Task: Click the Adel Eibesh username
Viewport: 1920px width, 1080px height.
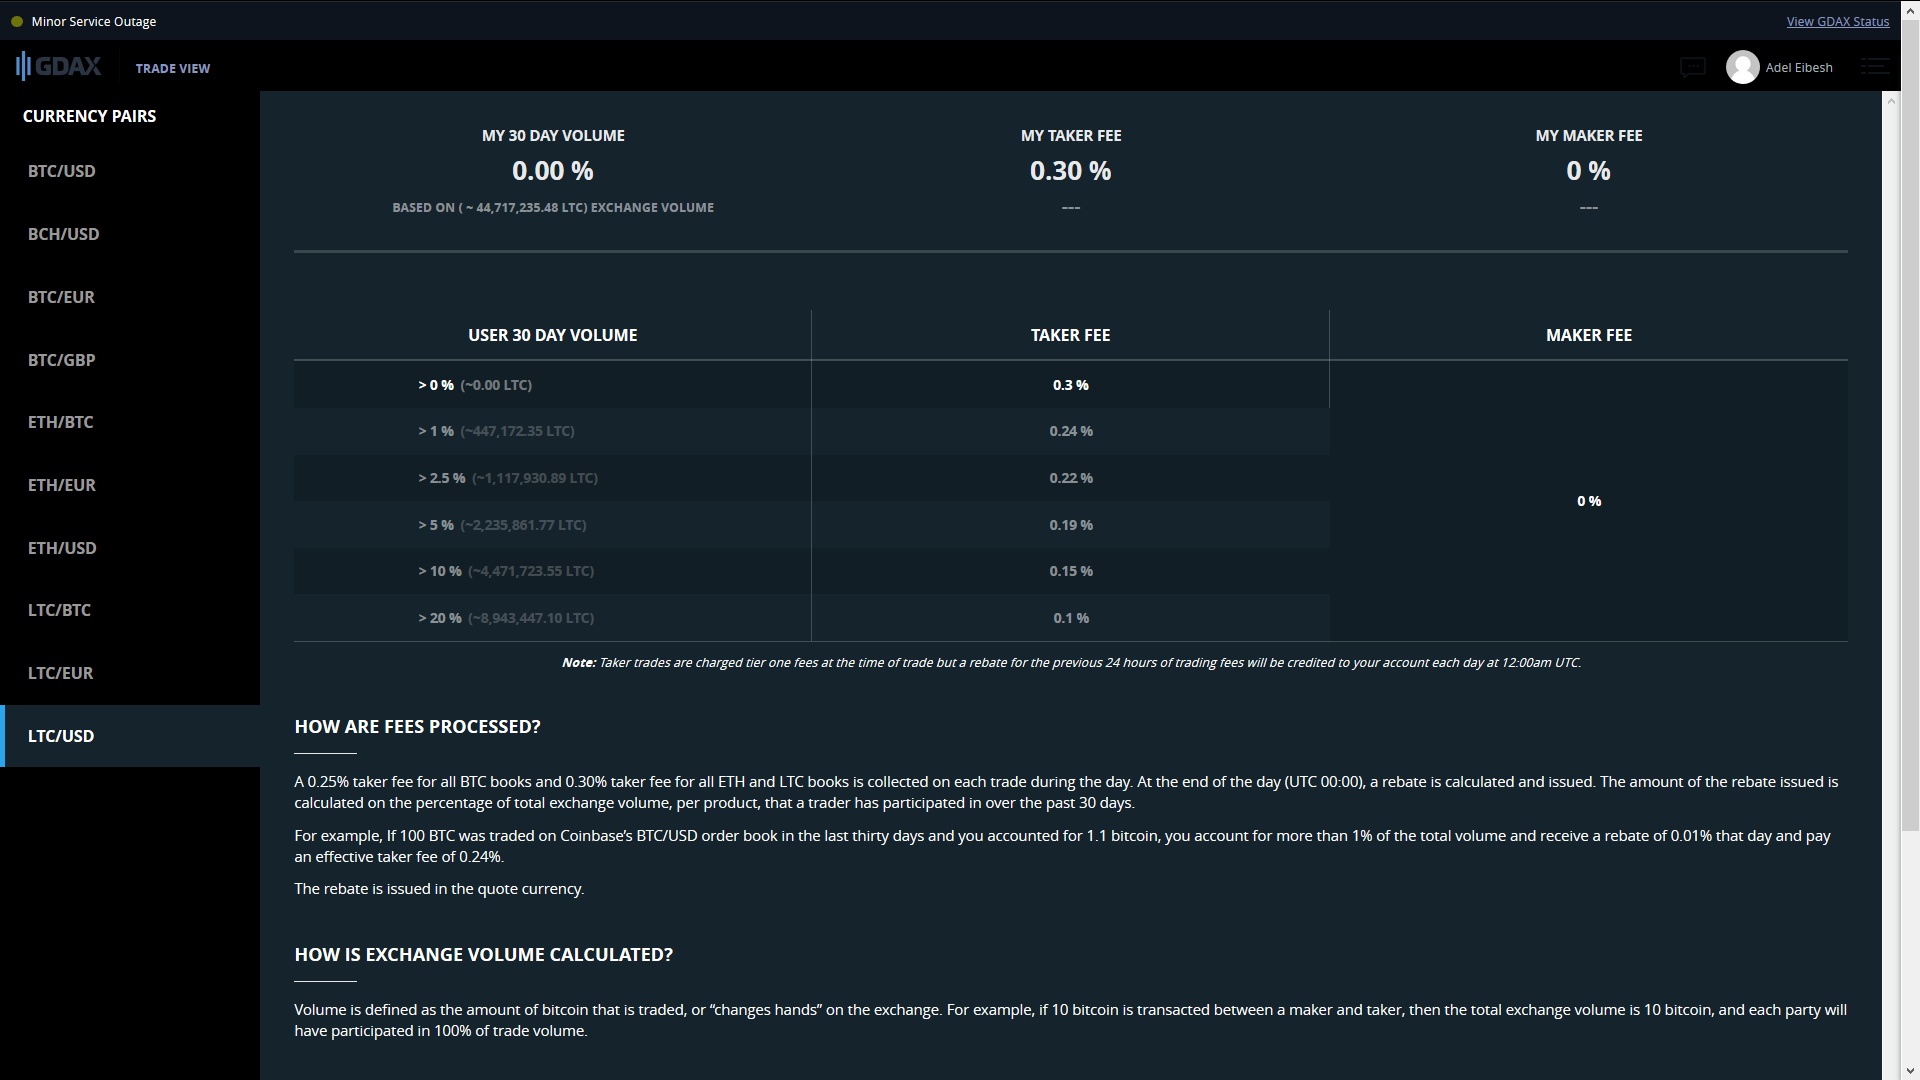Action: (x=1799, y=67)
